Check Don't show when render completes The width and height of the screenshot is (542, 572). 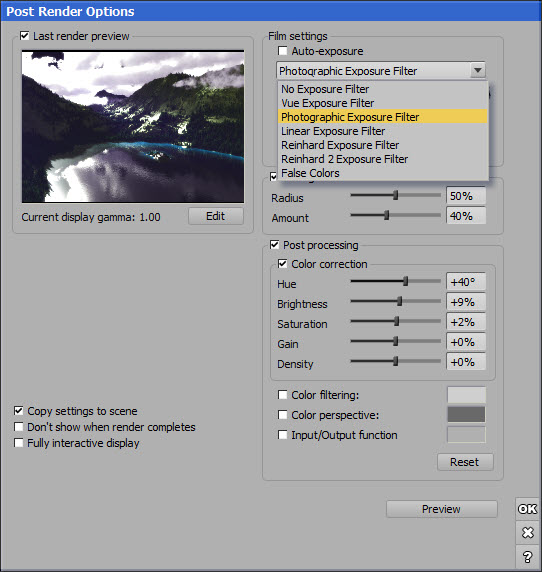(19, 427)
